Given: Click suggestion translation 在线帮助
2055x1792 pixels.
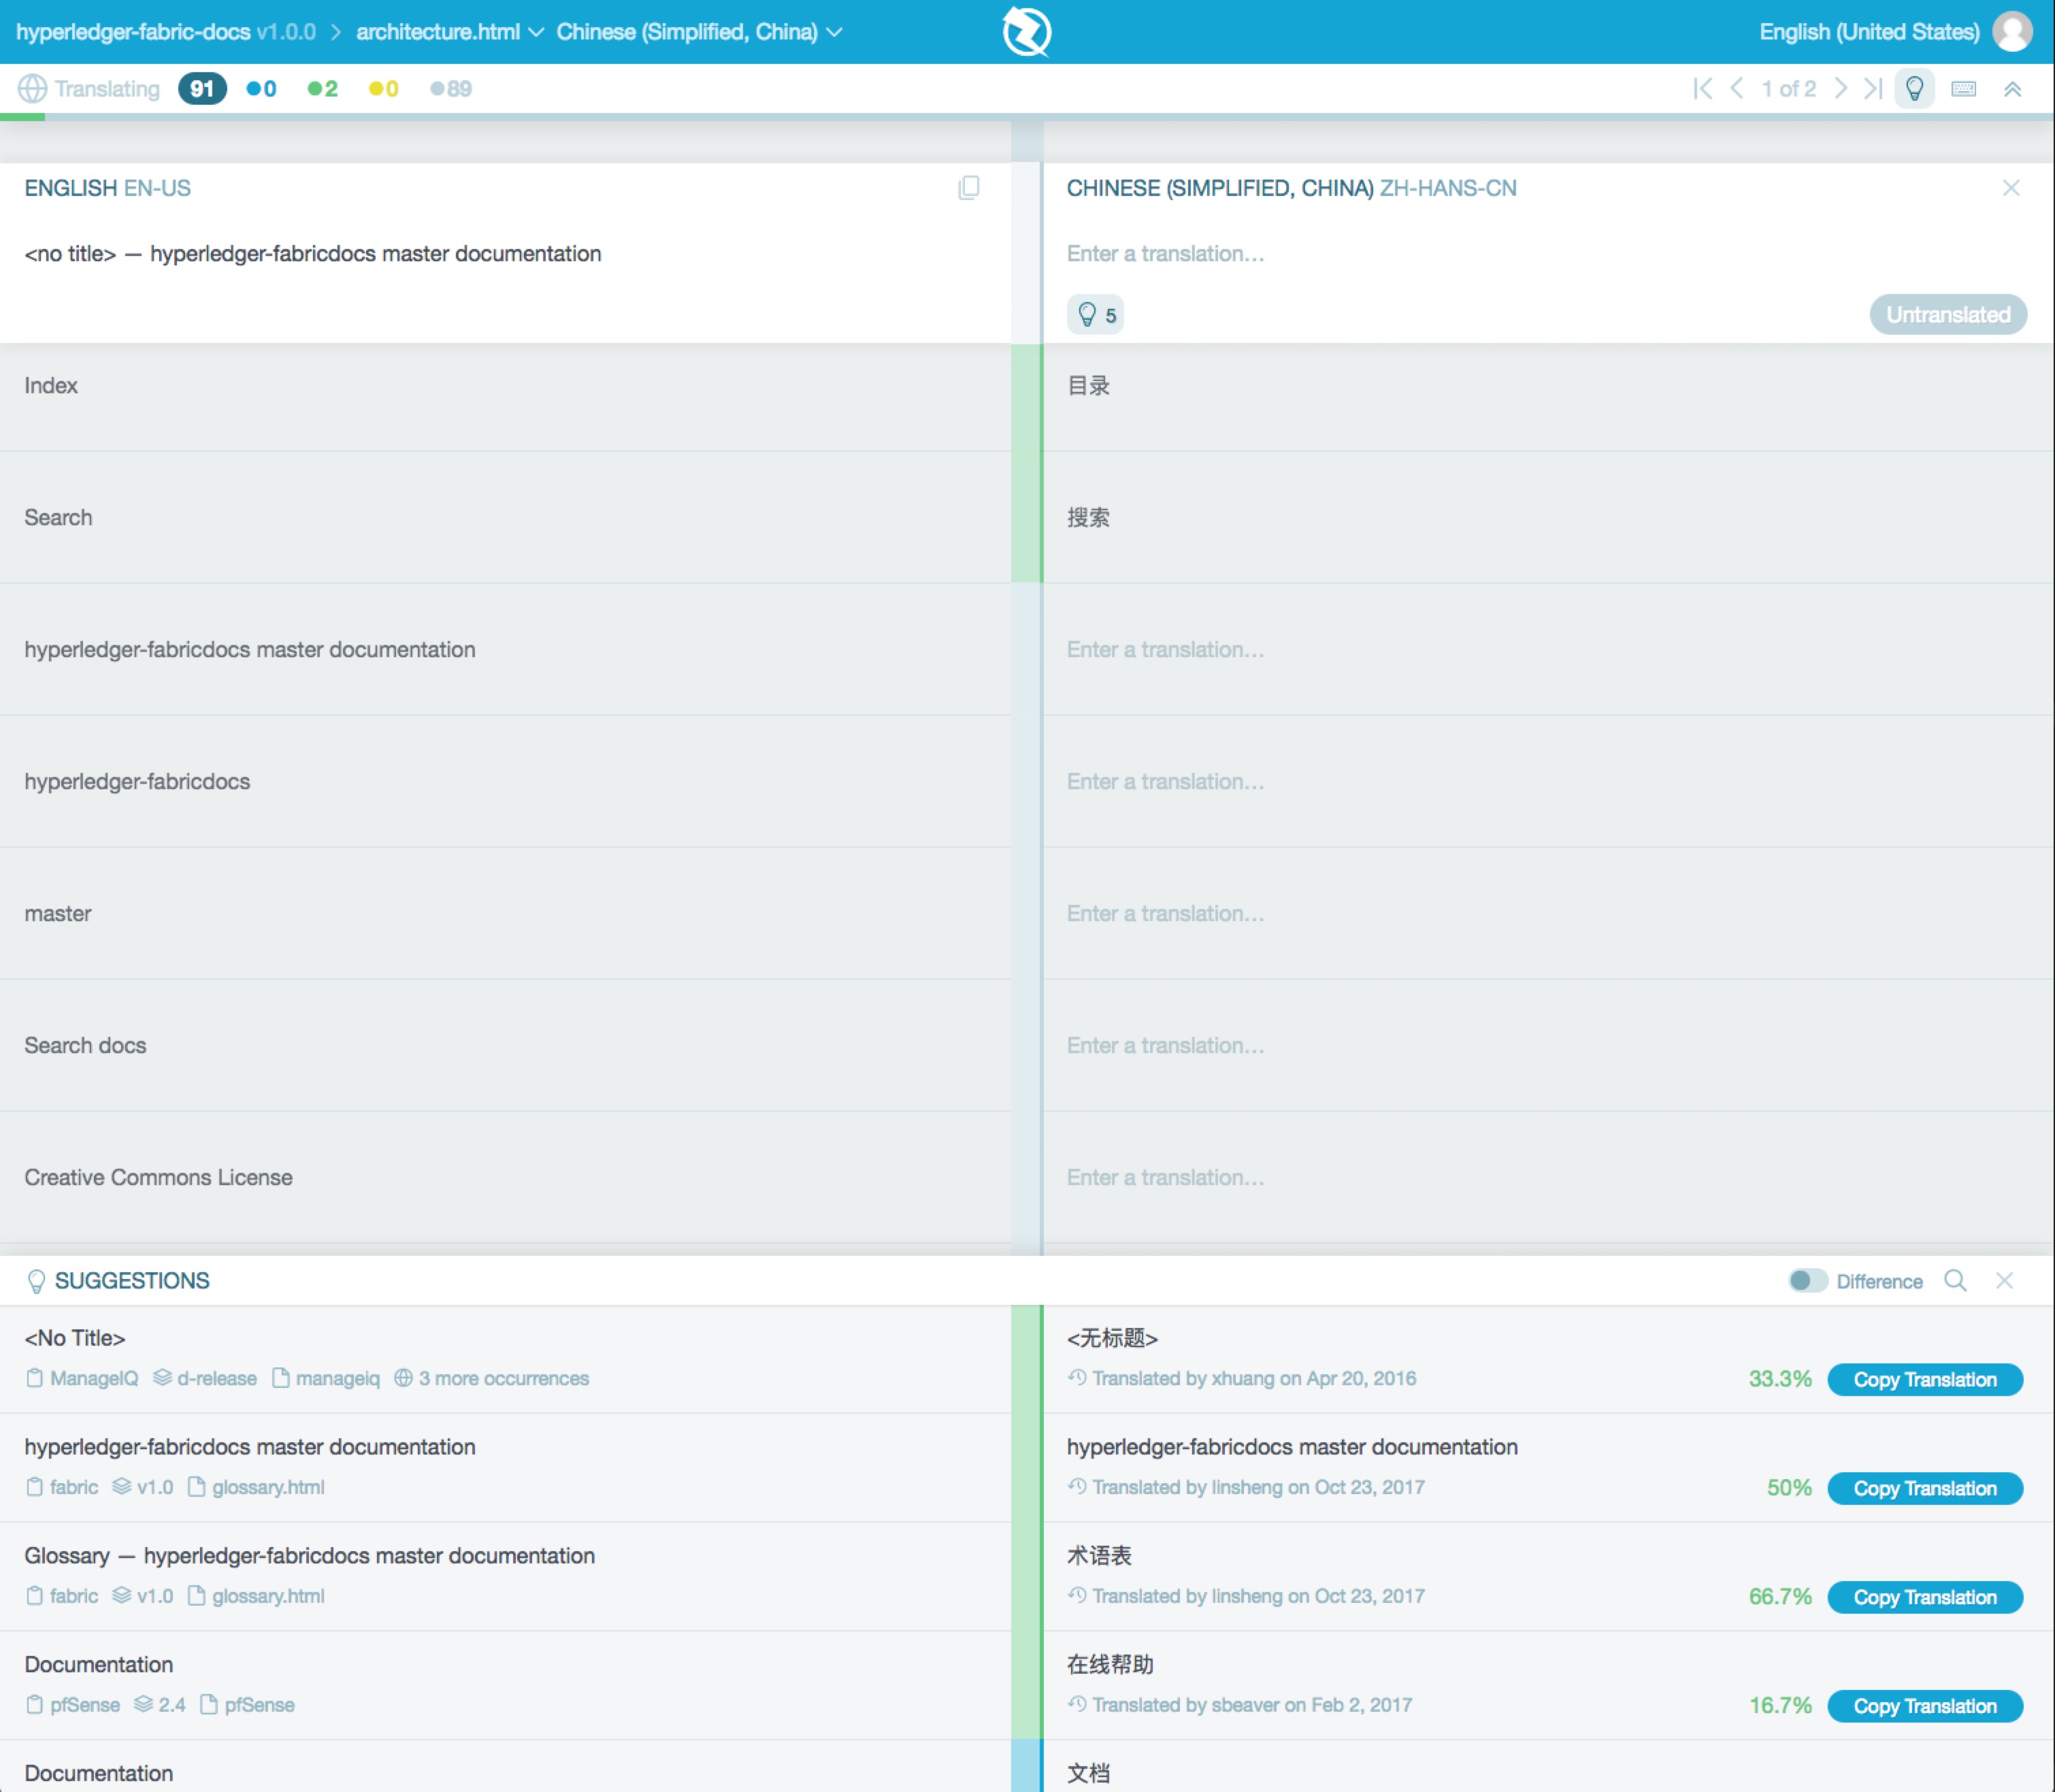Looking at the screenshot, I should pyautogui.click(x=1110, y=1665).
